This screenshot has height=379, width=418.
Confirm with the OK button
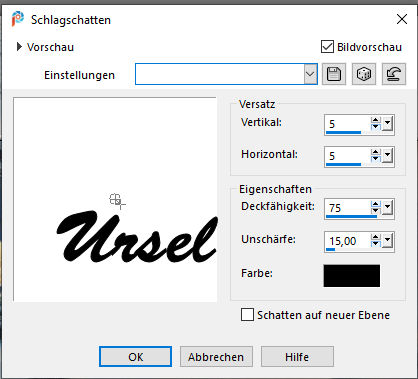135,357
